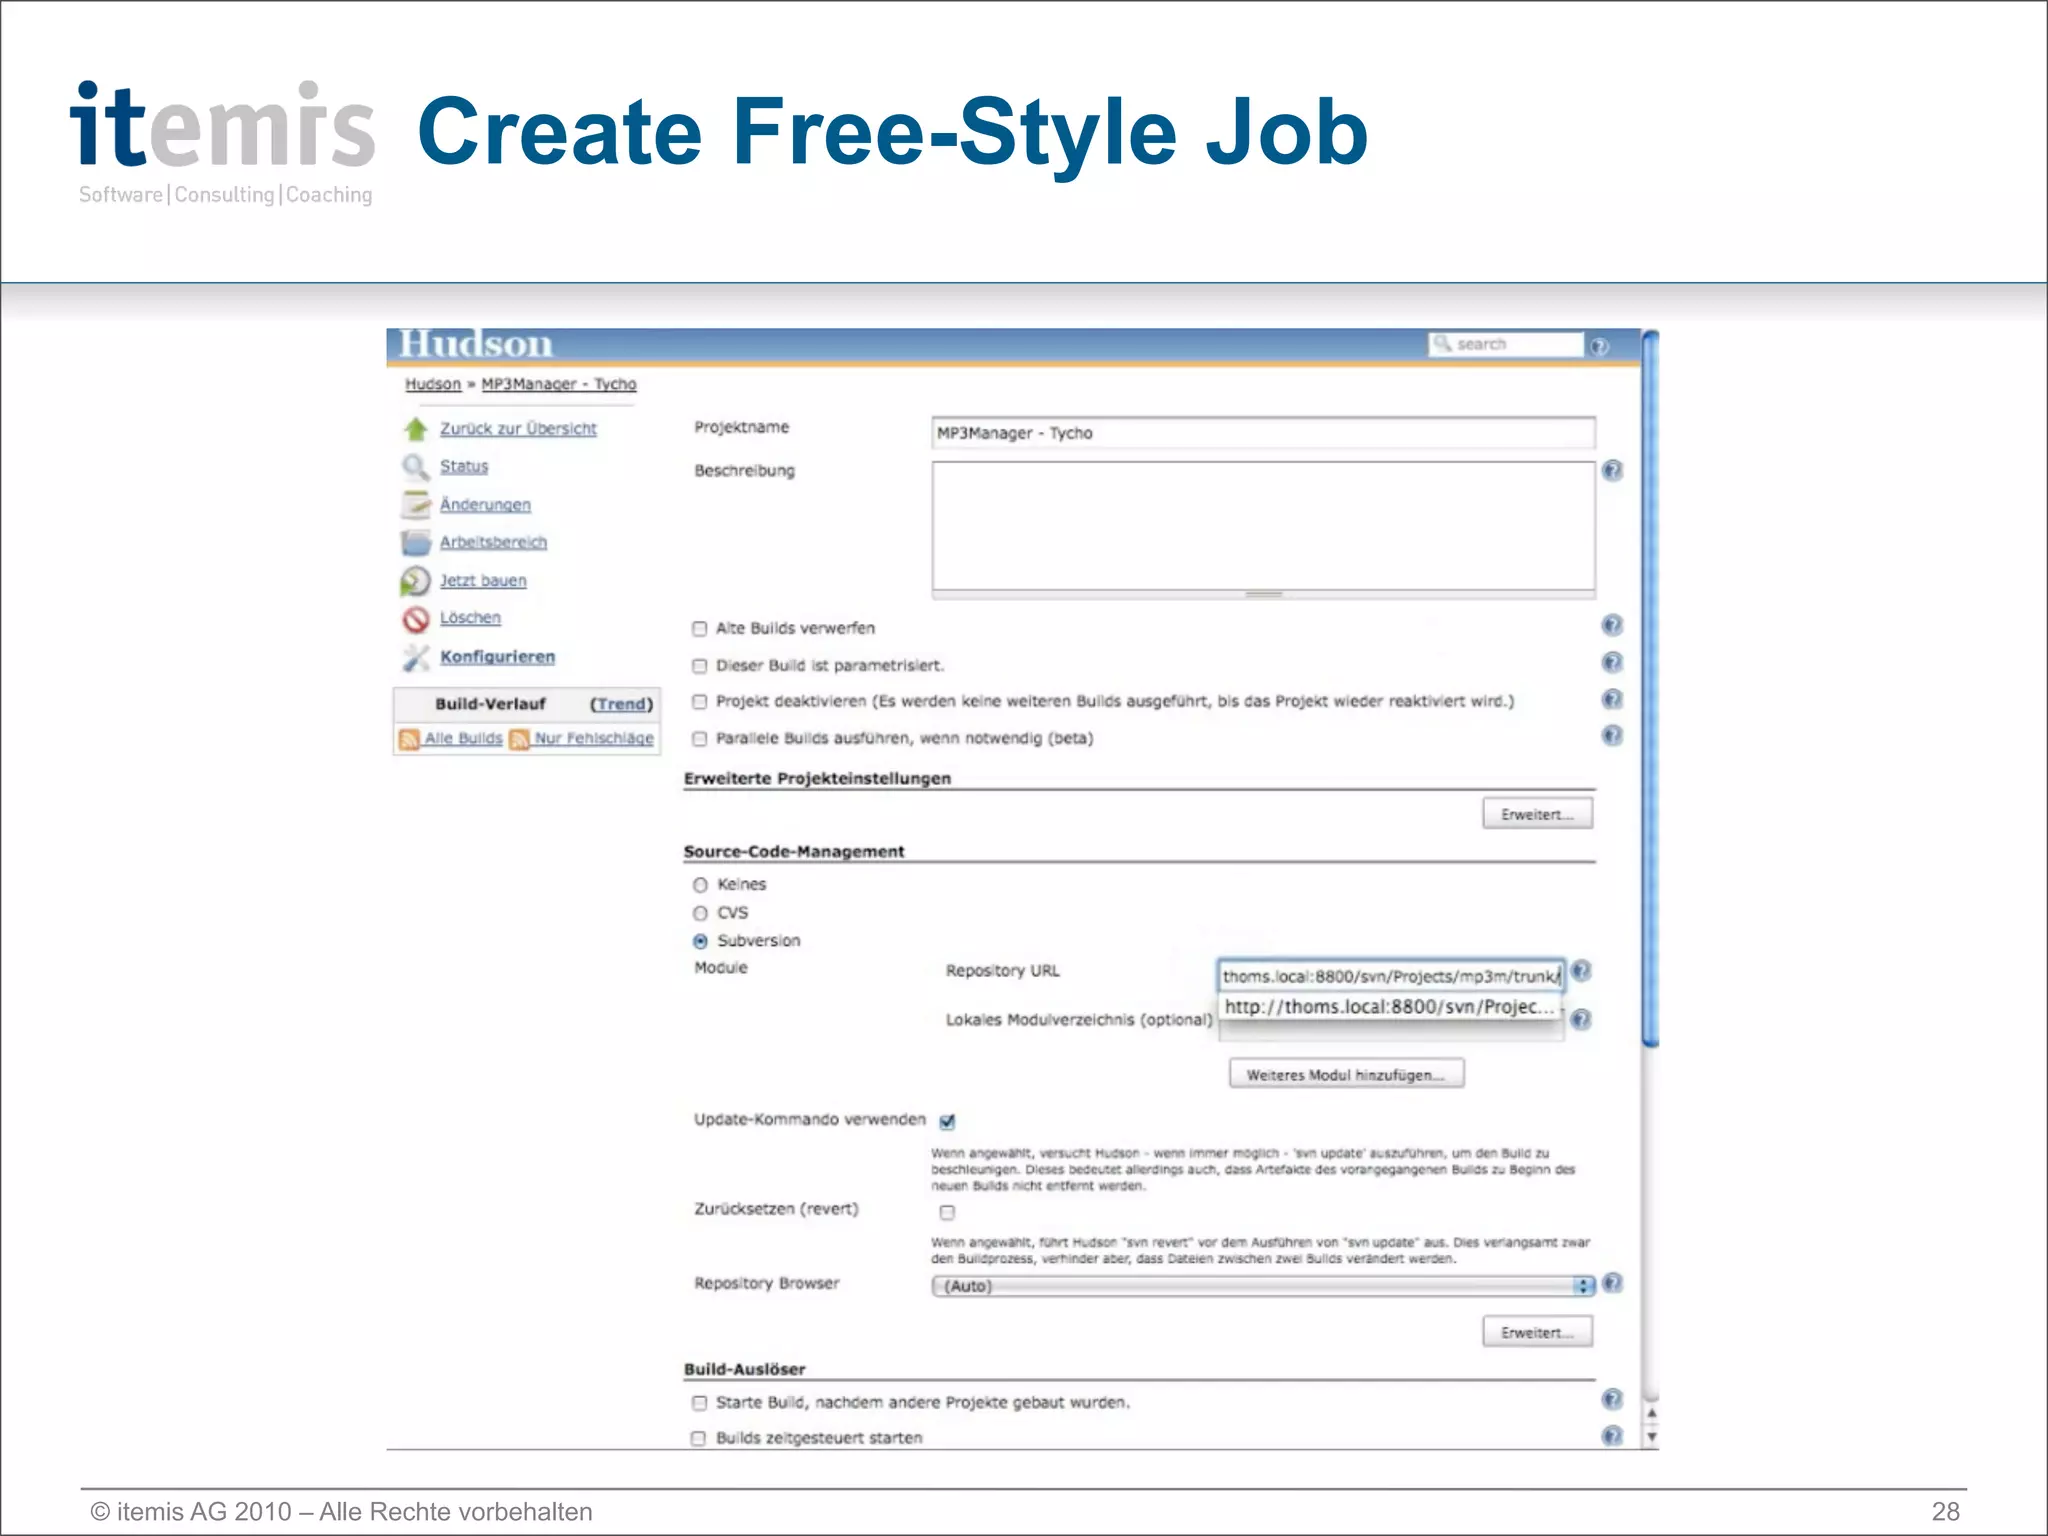The height and width of the screenshot is (1536, 2048).
Task: Go to Änderungen page
Action: 485,505
